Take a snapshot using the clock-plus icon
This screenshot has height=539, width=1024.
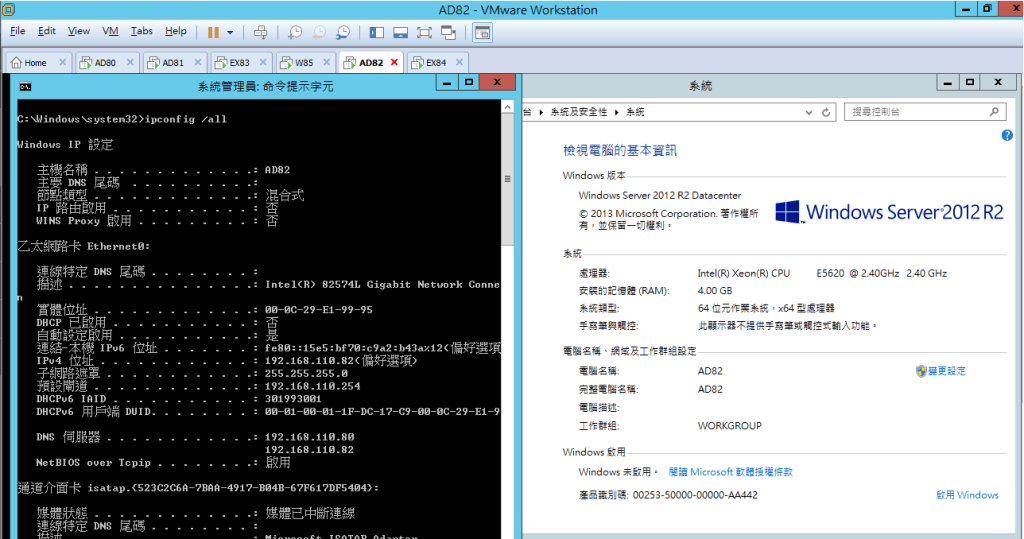(295, 32)
